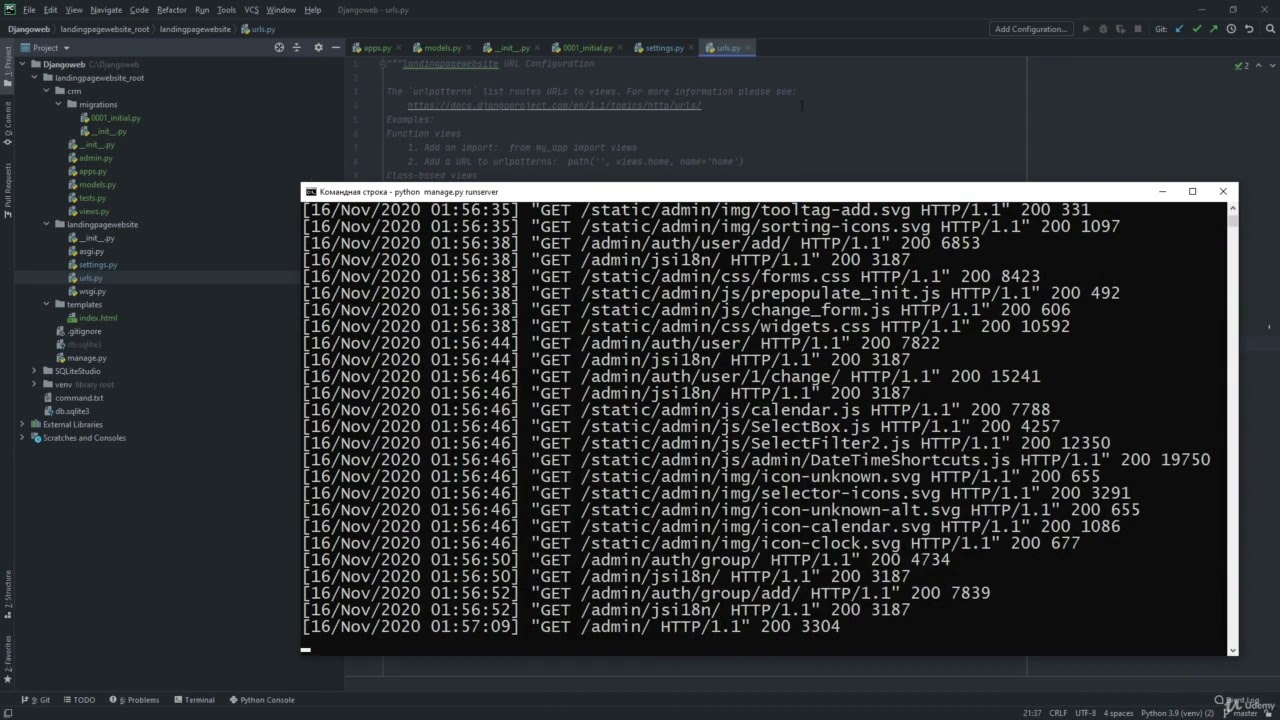The image size is (1280, 720).
Task: Click the Debug bug icon
Action: pos(1103,29)
